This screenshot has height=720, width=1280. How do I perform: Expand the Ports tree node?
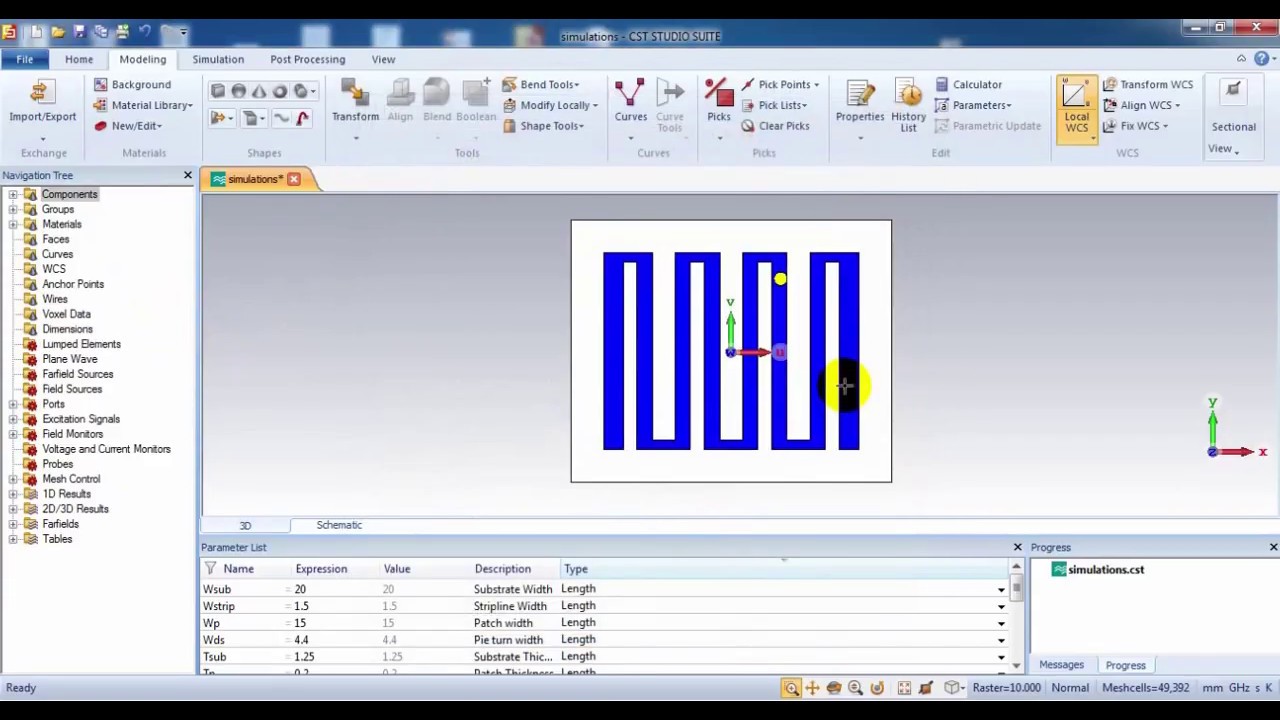[x=13, y=405]
